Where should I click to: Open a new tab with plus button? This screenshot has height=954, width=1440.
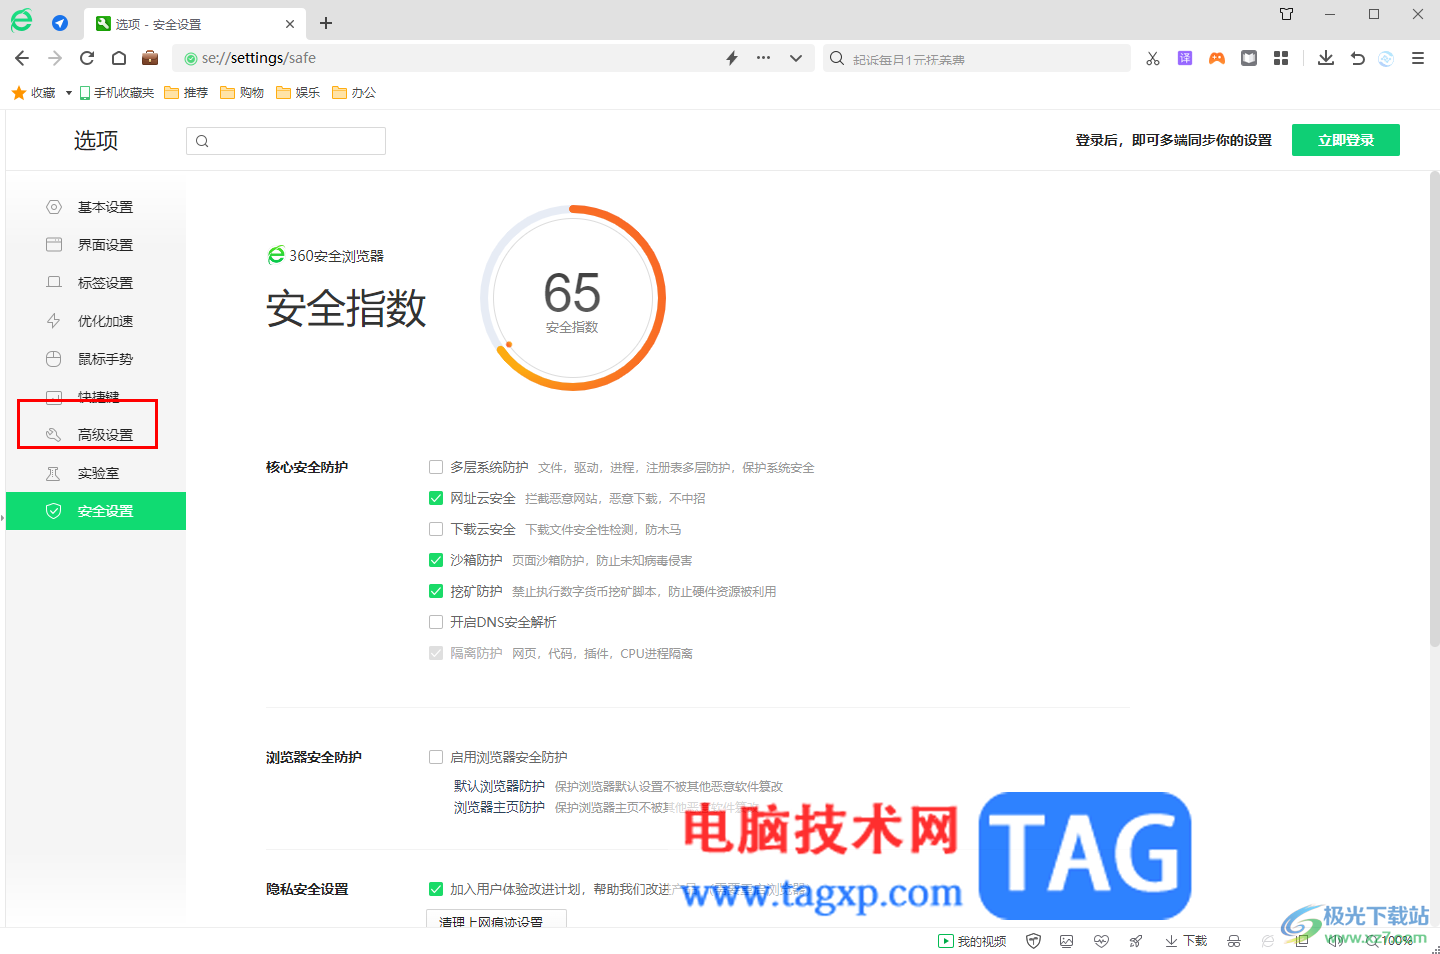[x=326, y=23]
